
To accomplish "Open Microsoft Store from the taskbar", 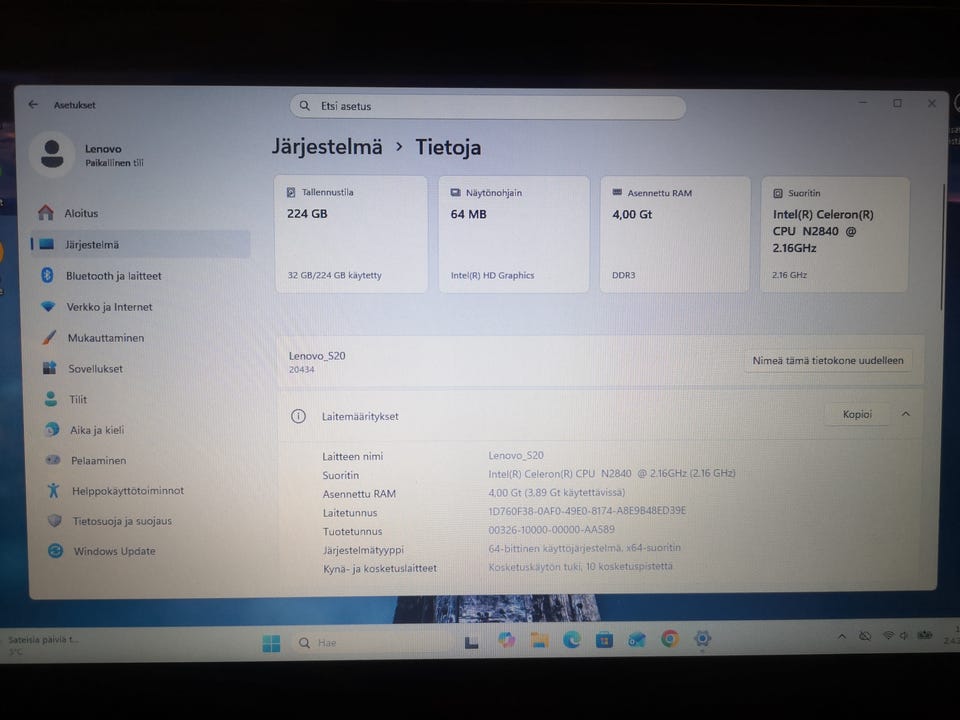I will (604, 640).
